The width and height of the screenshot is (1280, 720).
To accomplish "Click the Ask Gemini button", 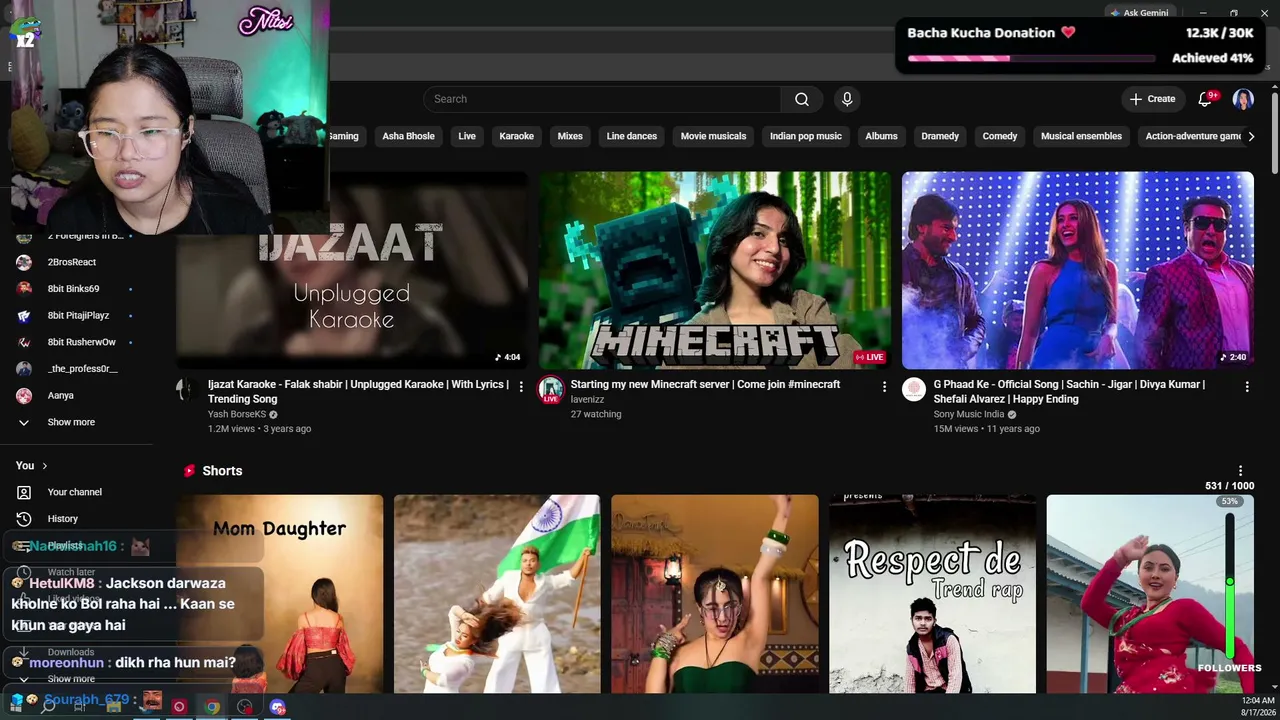I will point(1139,13).
